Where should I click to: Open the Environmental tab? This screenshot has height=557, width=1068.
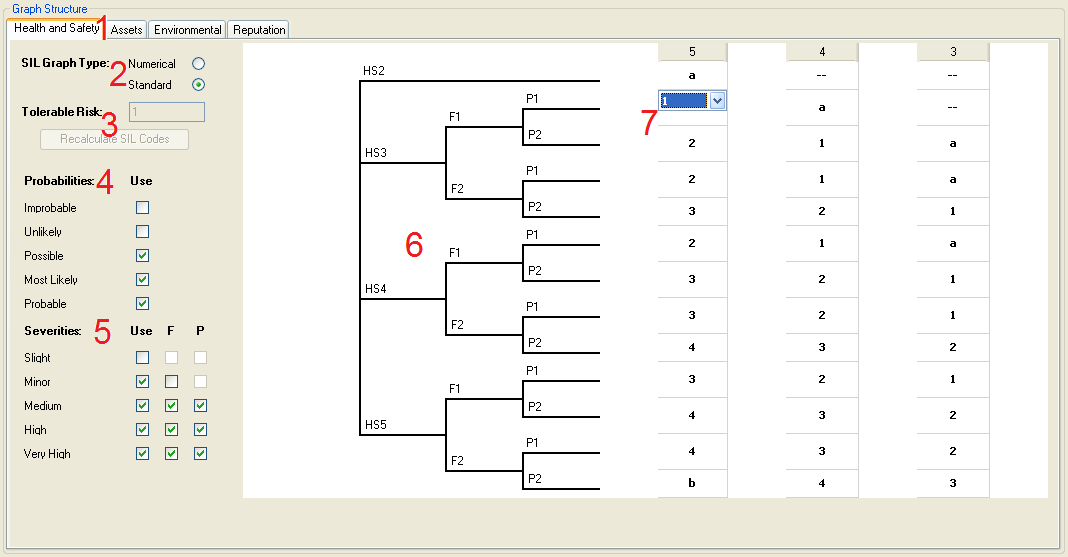187,30
